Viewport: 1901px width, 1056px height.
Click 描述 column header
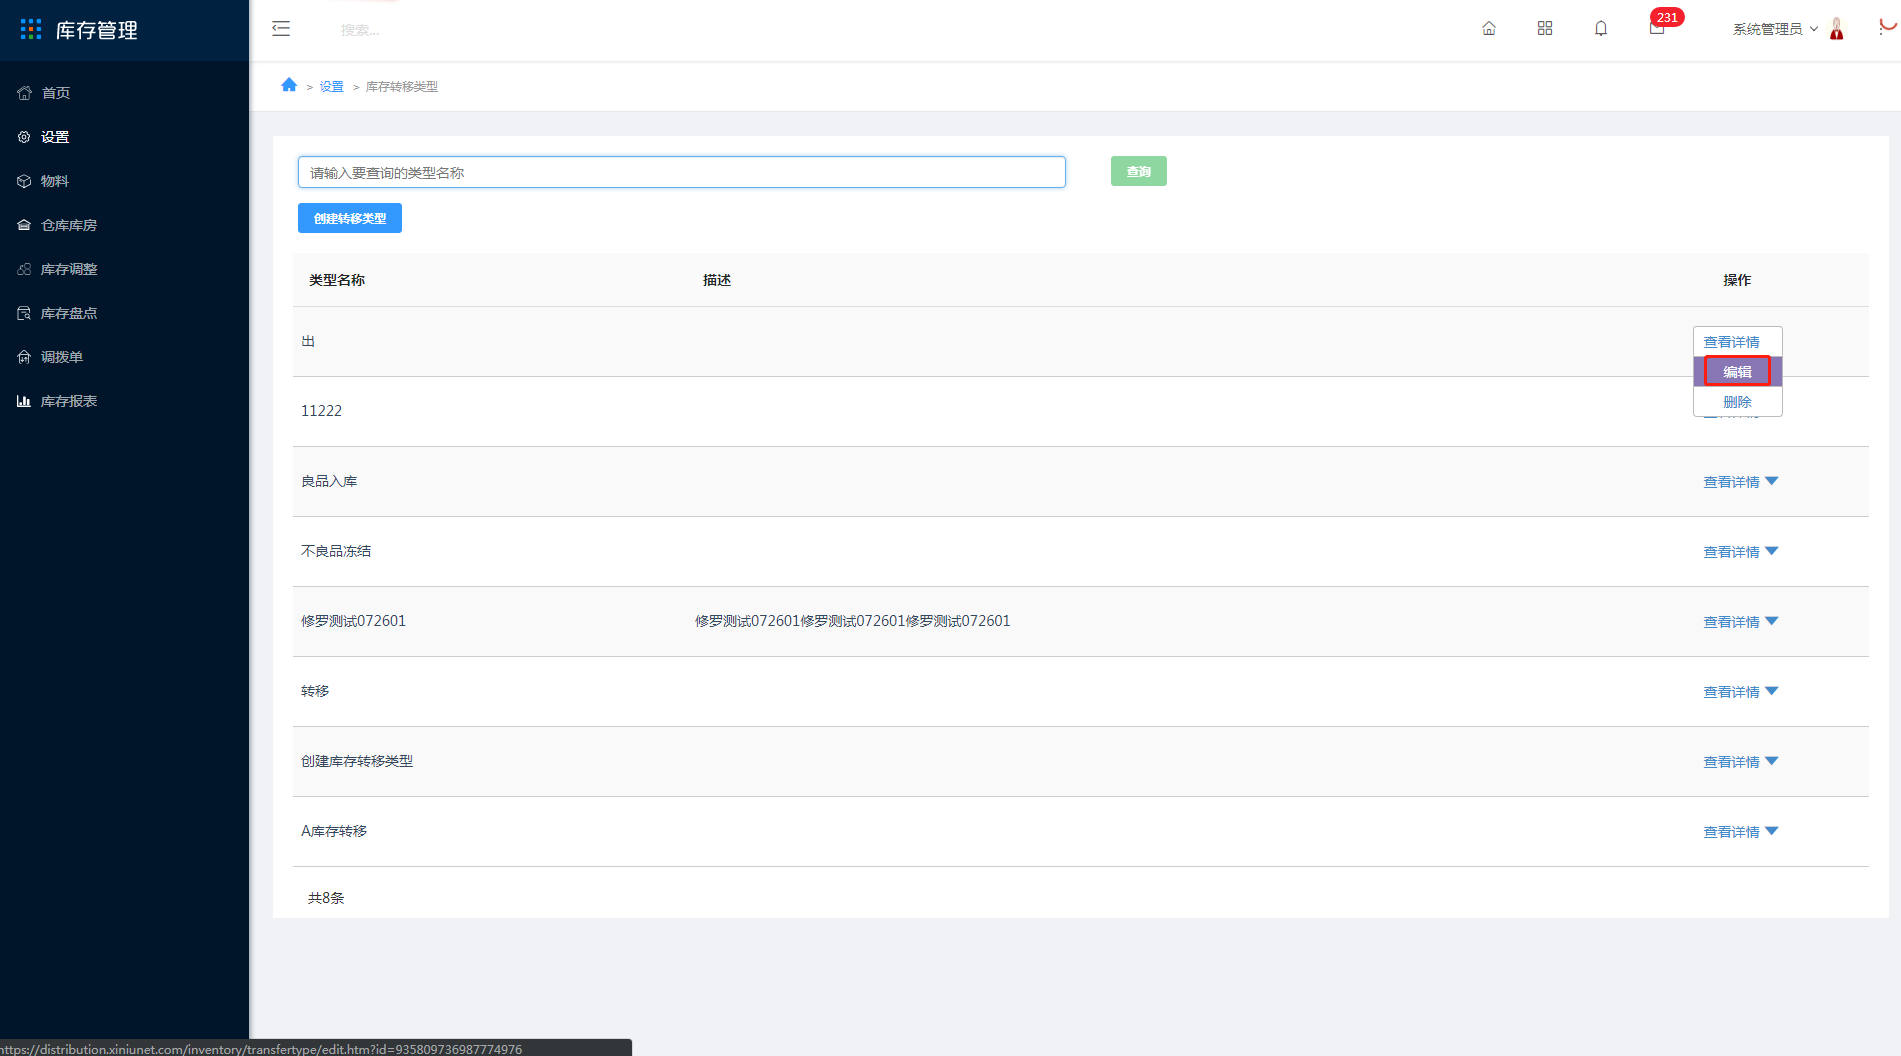pos(717,280)
